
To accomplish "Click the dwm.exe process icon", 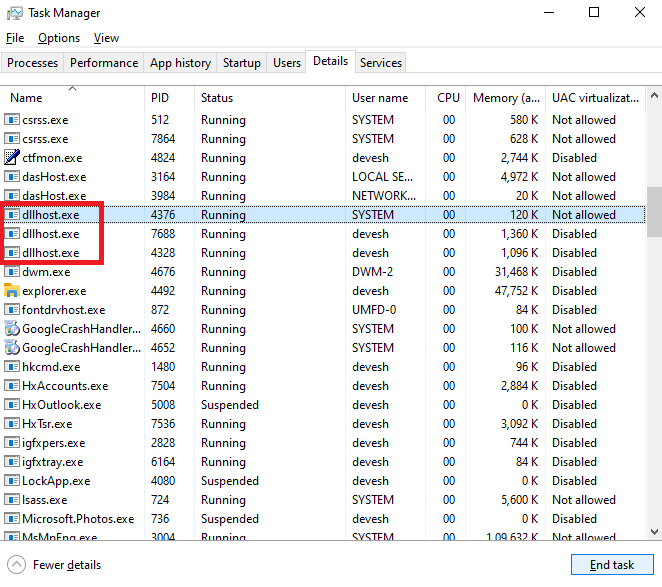I will click(x=12, y=272).
